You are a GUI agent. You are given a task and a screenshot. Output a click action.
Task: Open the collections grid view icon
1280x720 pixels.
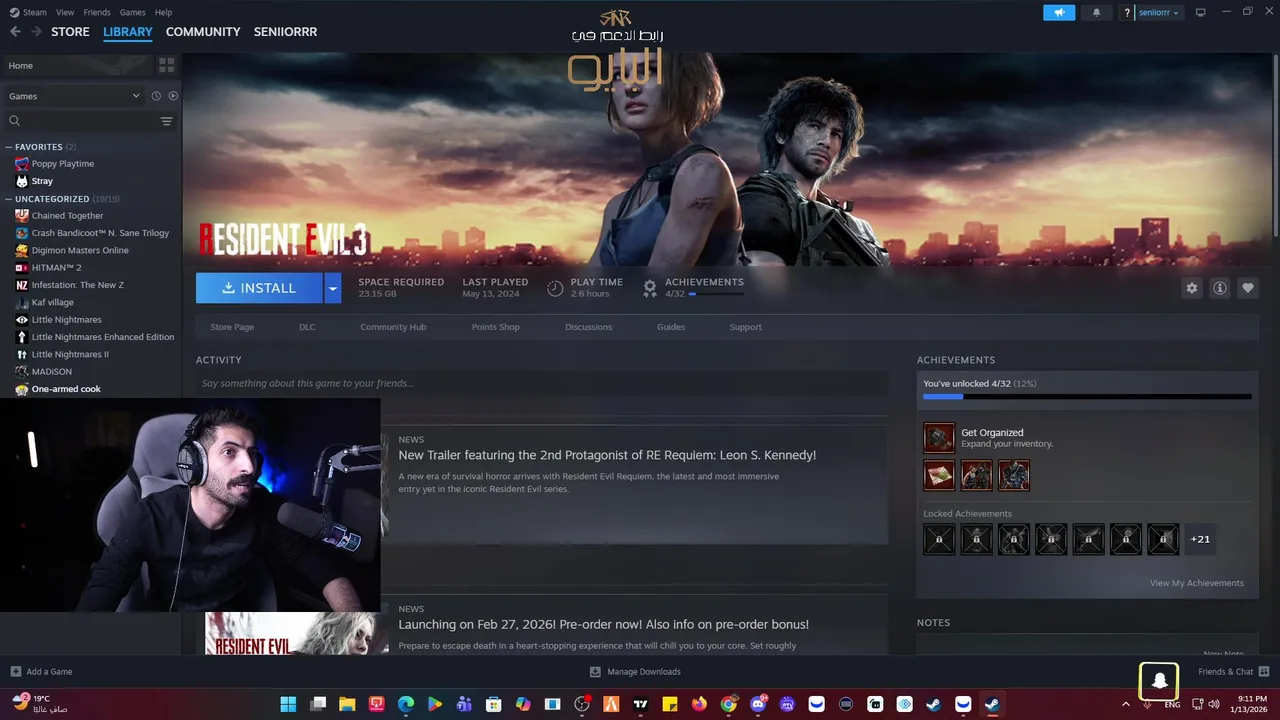166,65
